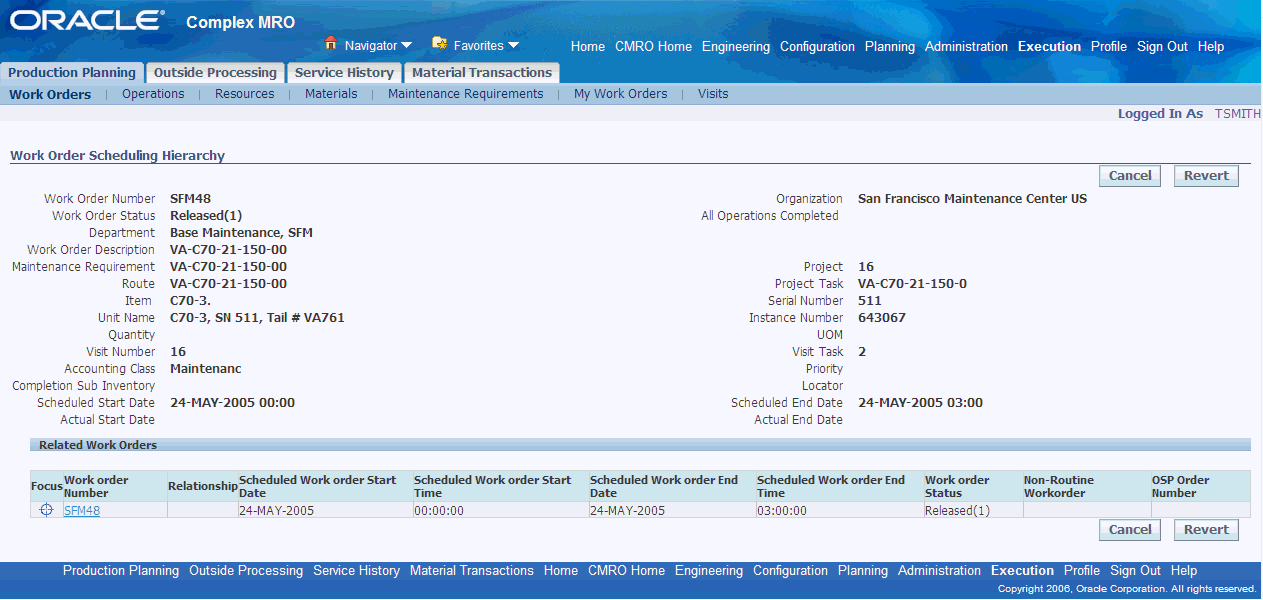Open the My Work Orders subtab
1263x600 pixels.
pyautogui.click(x=620, y=94)
